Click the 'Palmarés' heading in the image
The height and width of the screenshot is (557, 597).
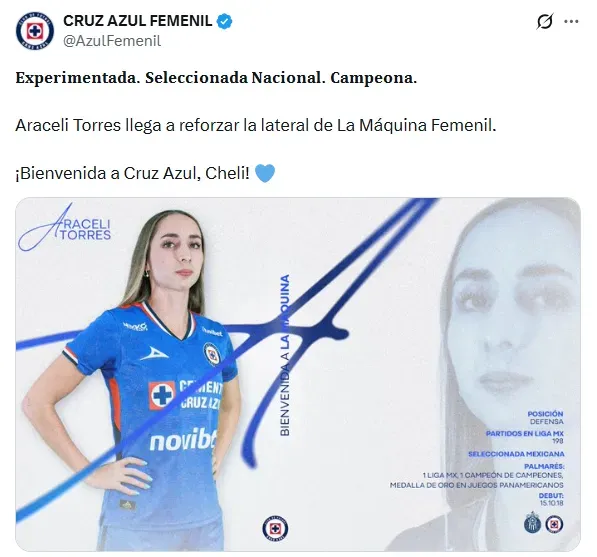click(x=544, y=466)
